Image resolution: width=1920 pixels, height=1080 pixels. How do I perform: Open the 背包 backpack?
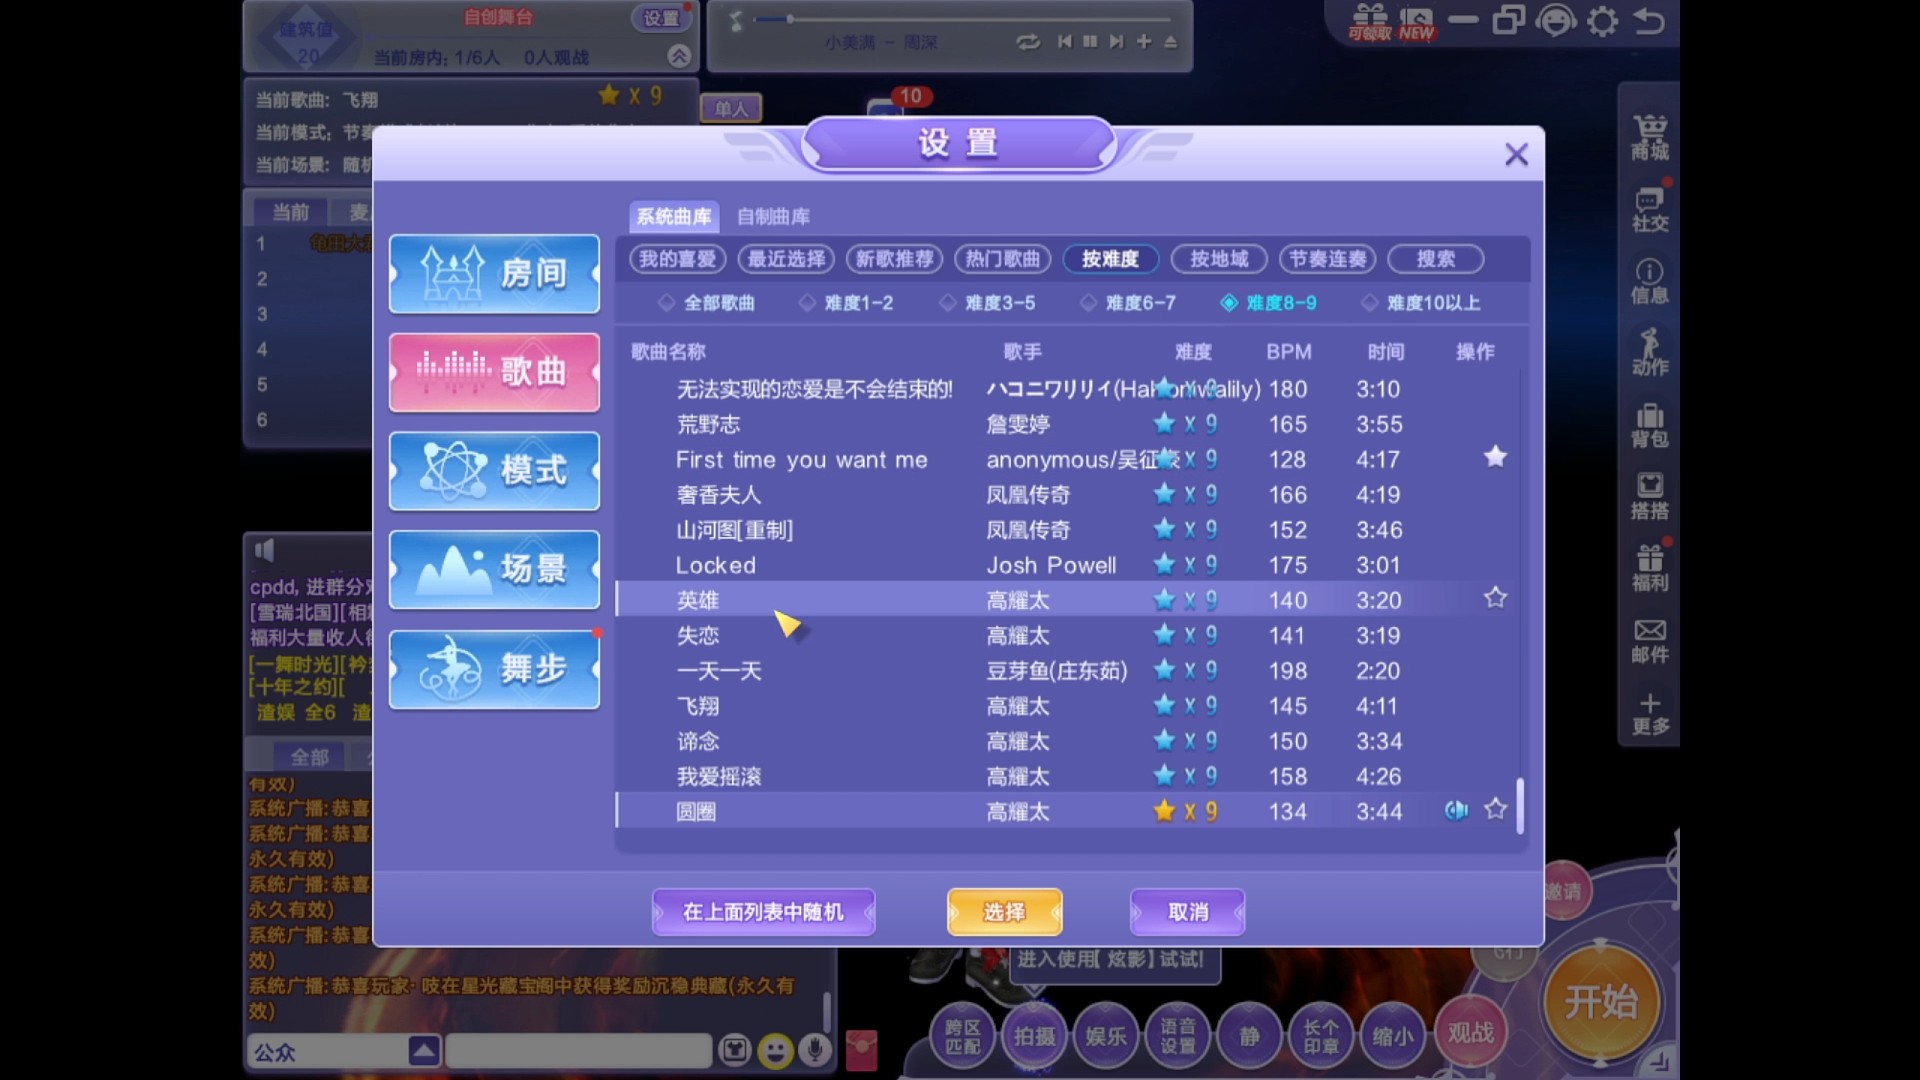point(1649,424)
